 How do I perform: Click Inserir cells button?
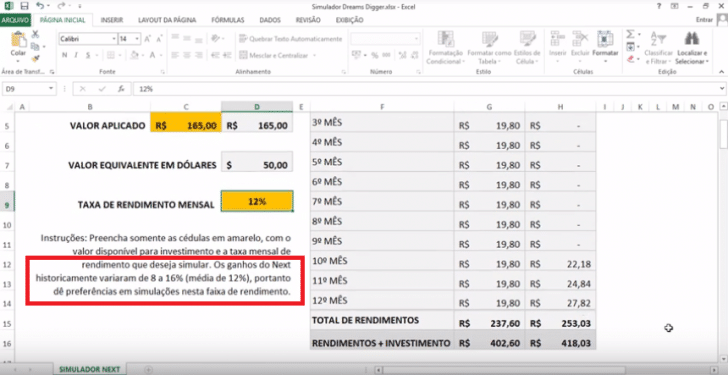click(558, 48)
